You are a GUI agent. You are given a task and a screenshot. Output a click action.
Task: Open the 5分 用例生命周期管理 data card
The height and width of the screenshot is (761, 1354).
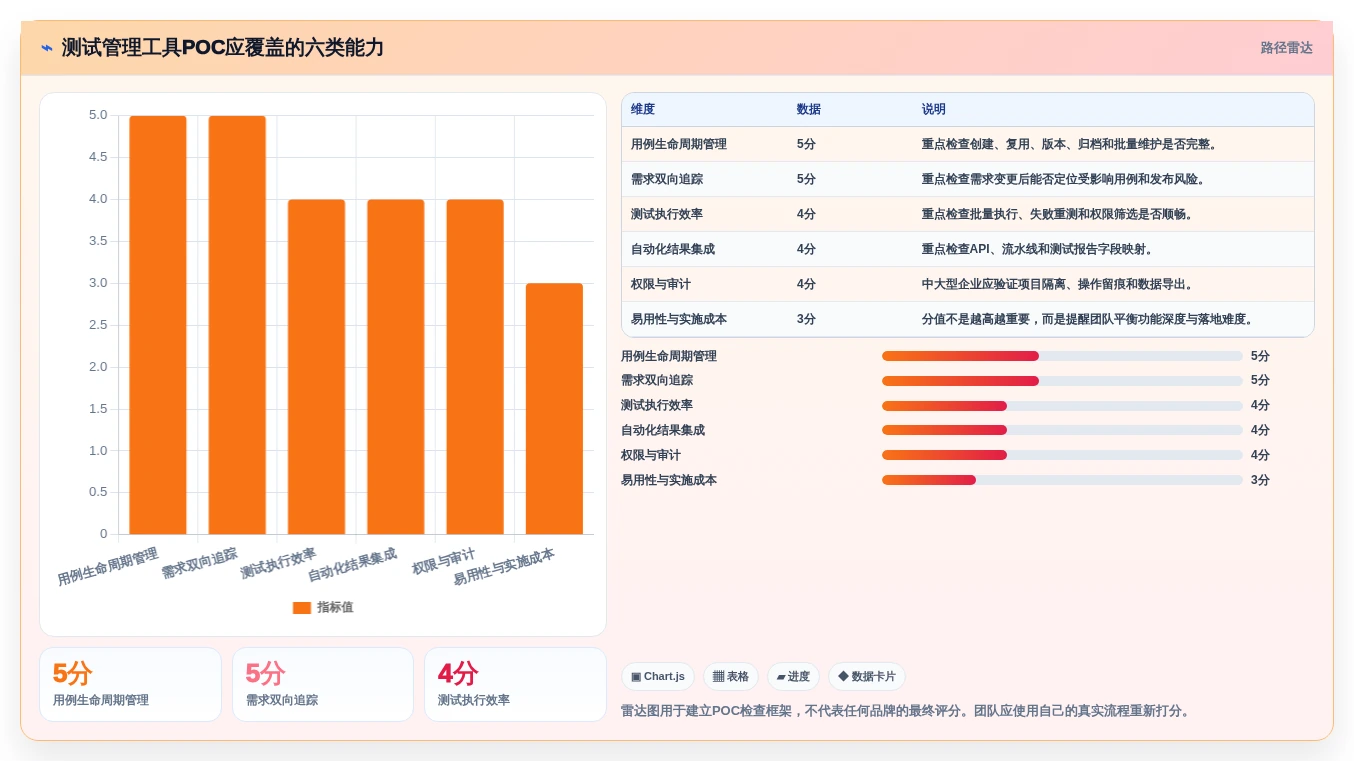click(x=130, y=684)
